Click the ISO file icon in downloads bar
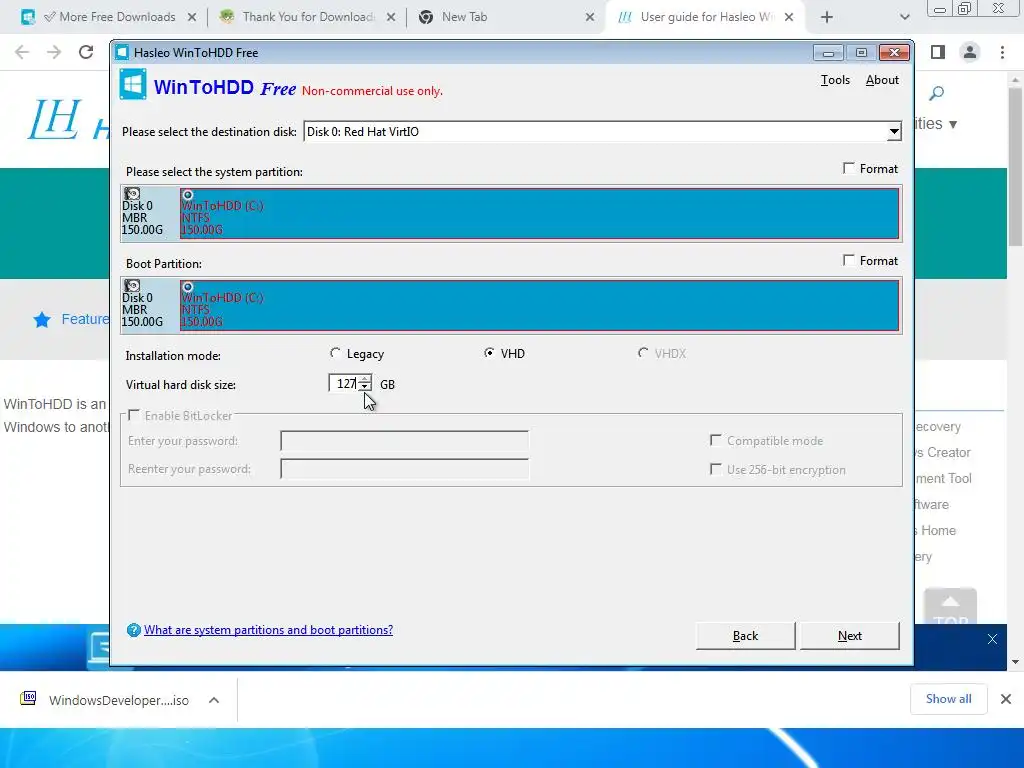Viewport: 1024px width, 768px height. (28, 699)
